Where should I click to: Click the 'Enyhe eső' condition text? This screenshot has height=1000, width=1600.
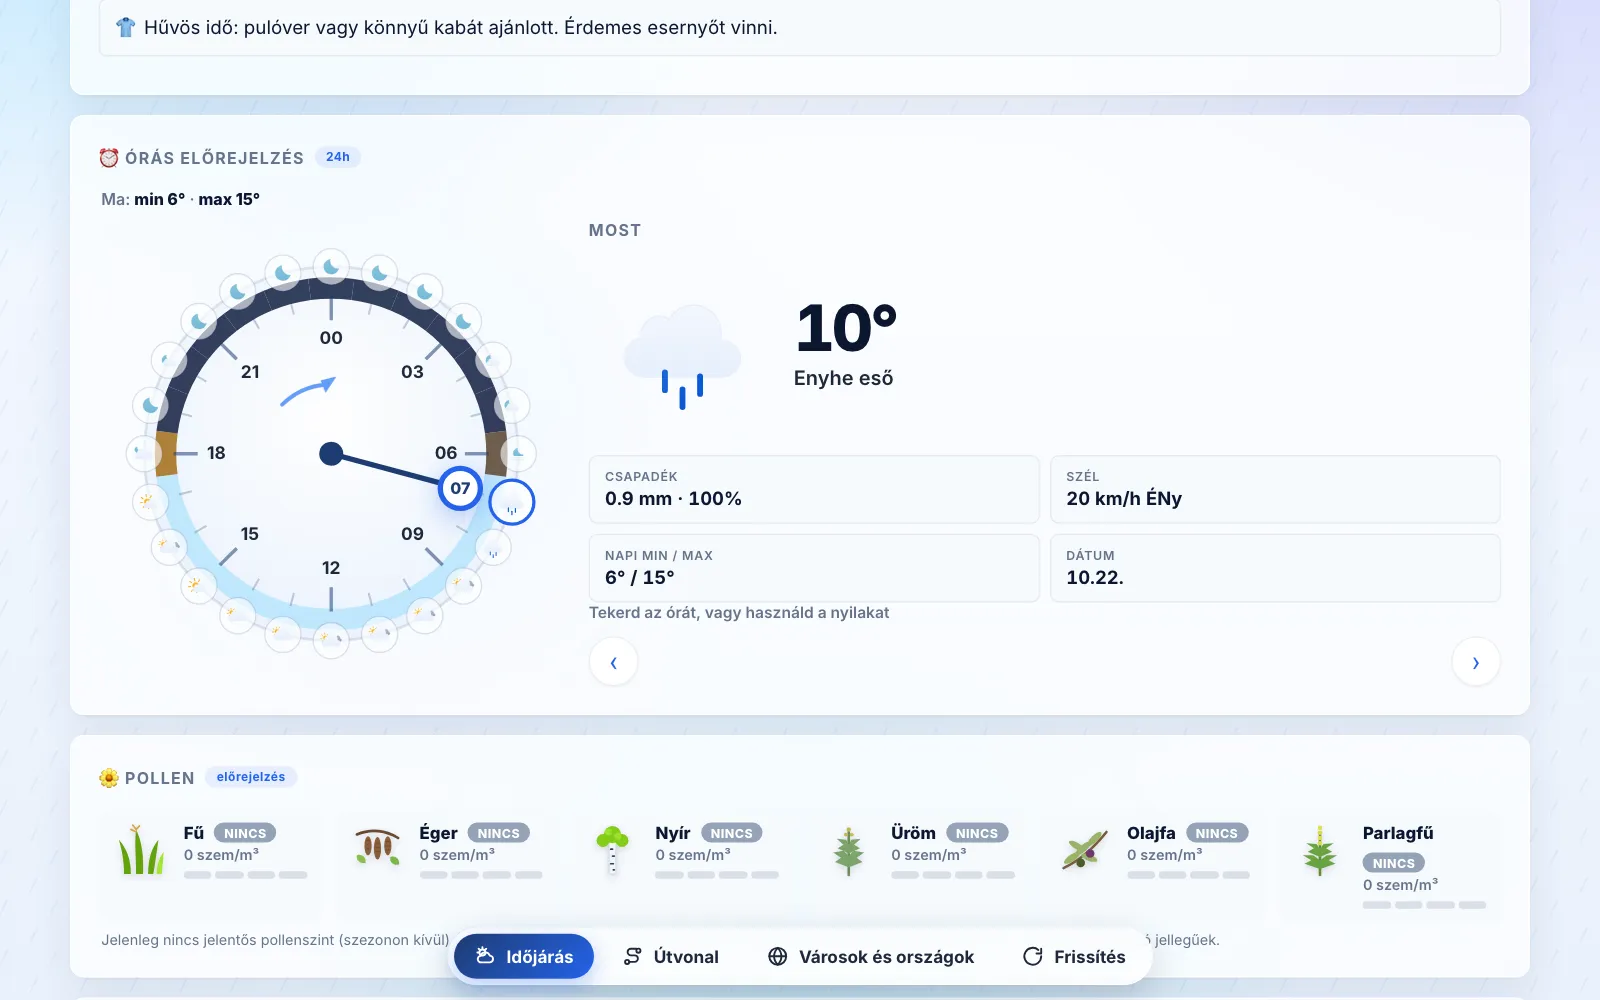pyautogui.click(x=843, y=378)
